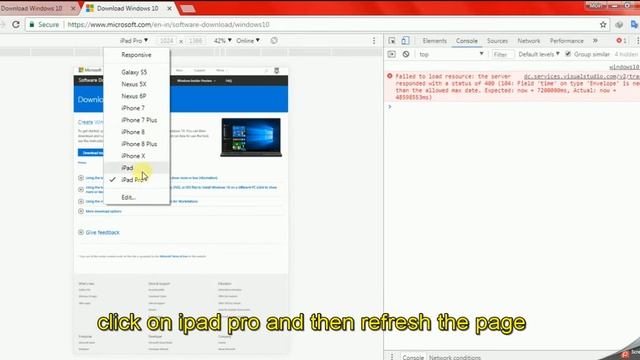The width and height of the screenshot is (640, 360).
Task: Reload the page with the refresh icon
Action: click(x=16, y=24)
